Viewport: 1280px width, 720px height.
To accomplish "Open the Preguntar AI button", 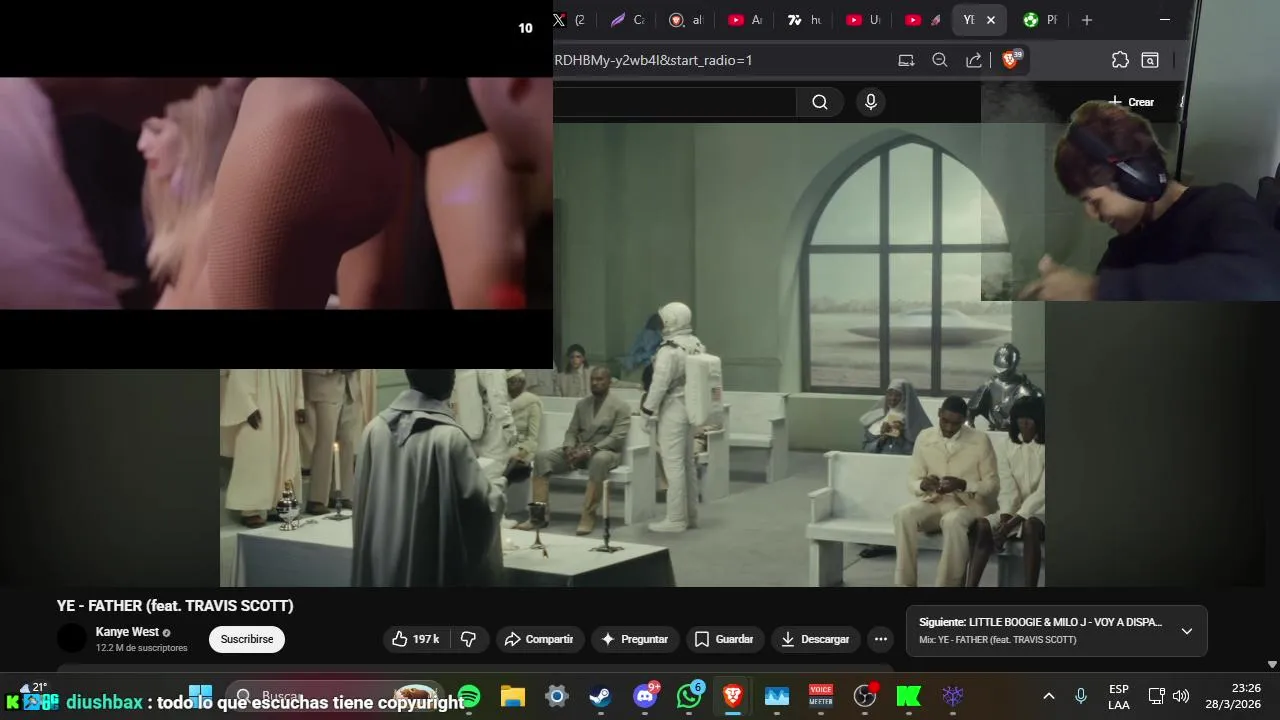I will (635, 639).
